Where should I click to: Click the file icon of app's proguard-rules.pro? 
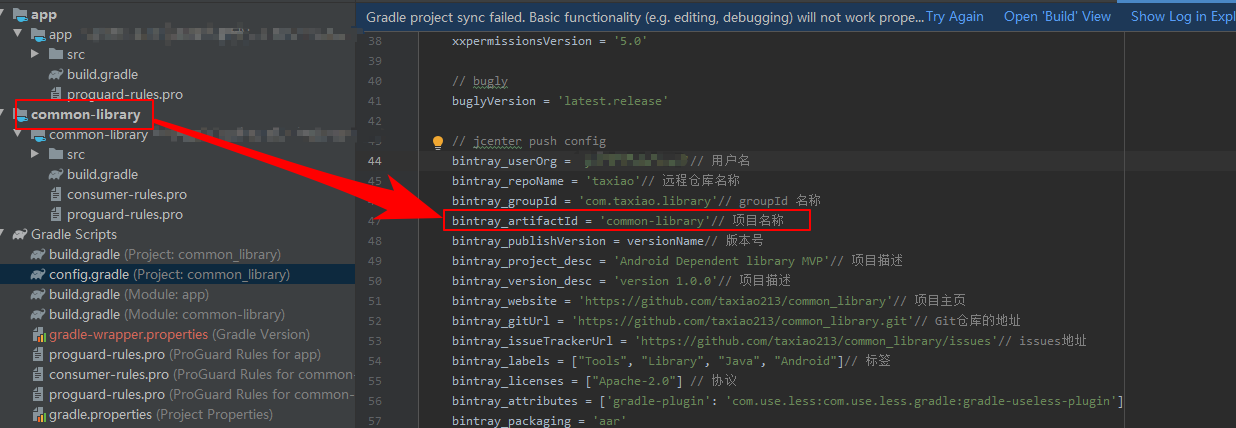[x=57, y=94]
